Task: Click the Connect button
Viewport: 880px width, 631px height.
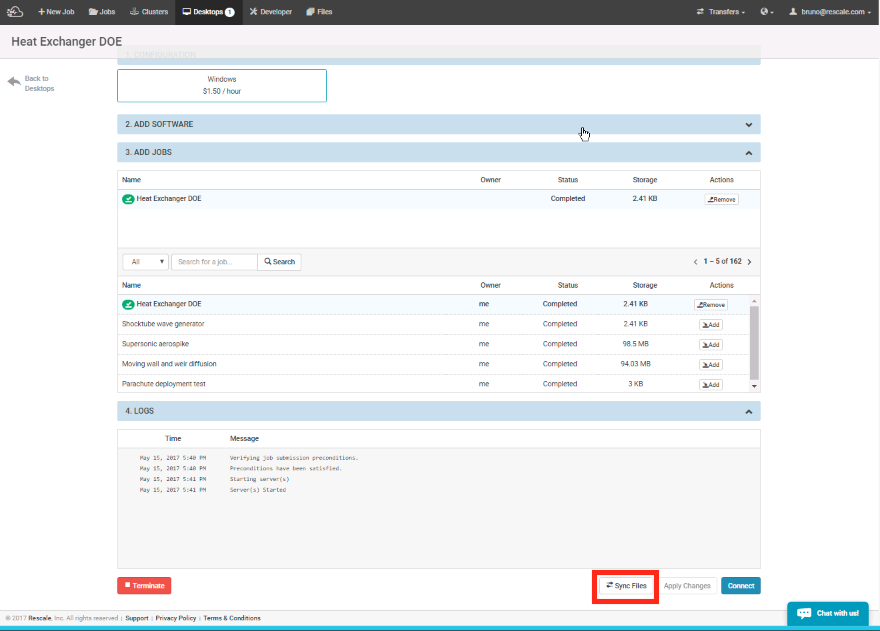Action: (740, 585)
